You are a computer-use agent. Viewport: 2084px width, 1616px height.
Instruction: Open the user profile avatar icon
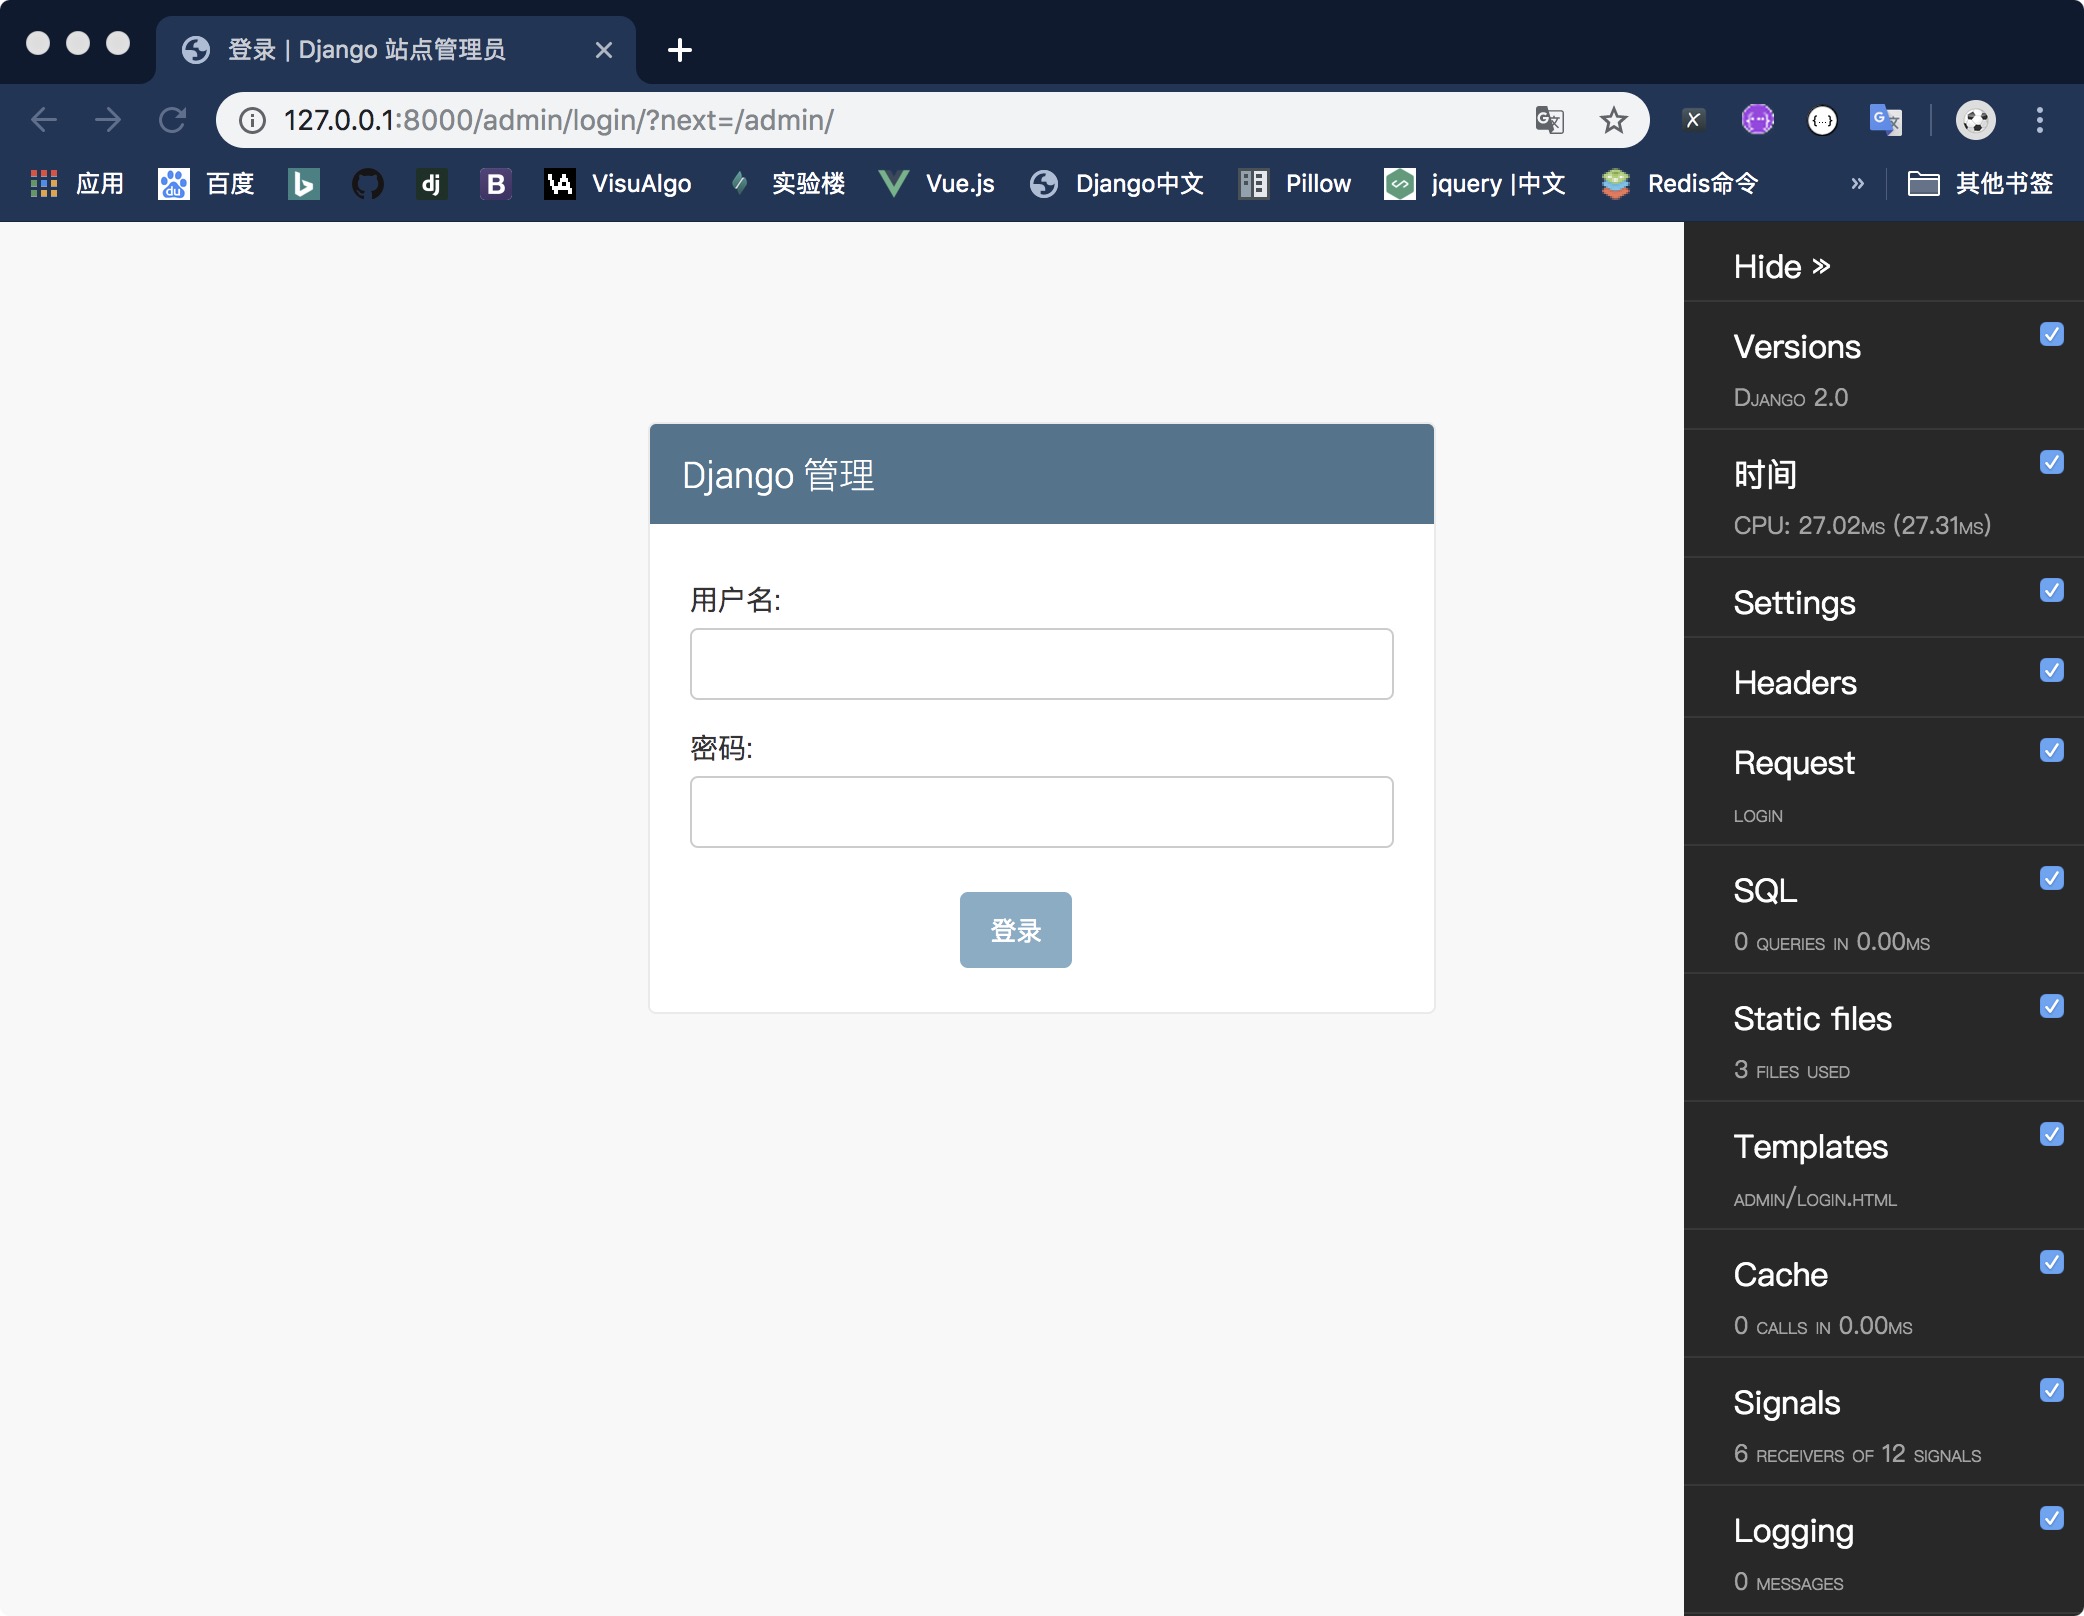click(1975, 120)
